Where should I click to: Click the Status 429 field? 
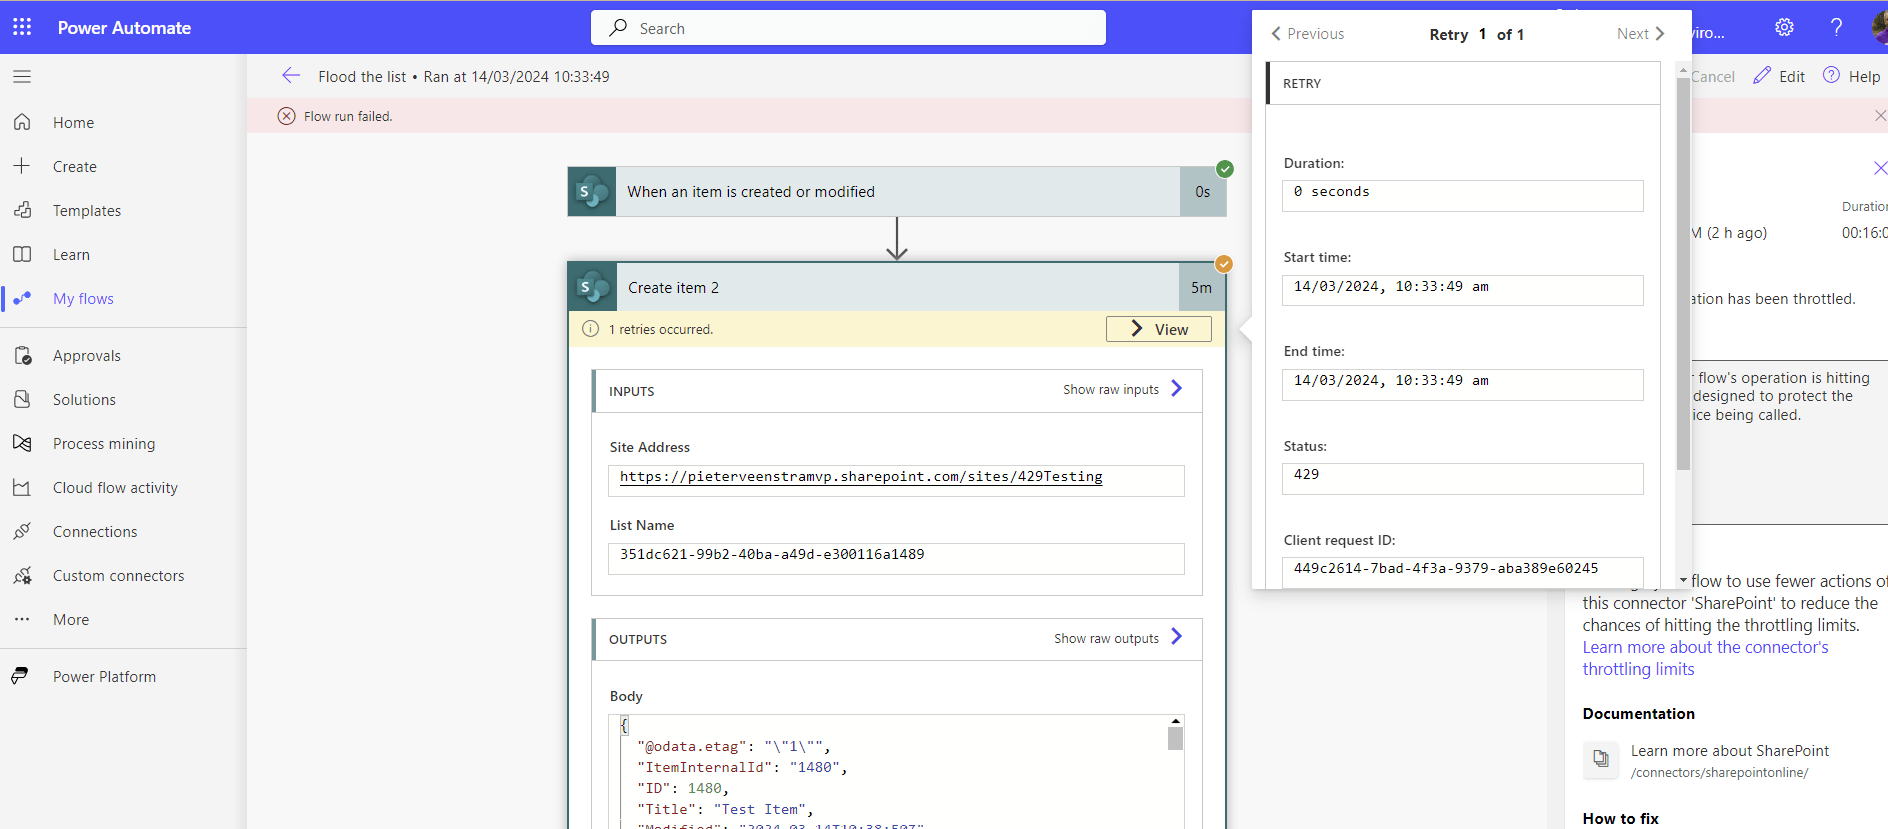(1462, 478)
